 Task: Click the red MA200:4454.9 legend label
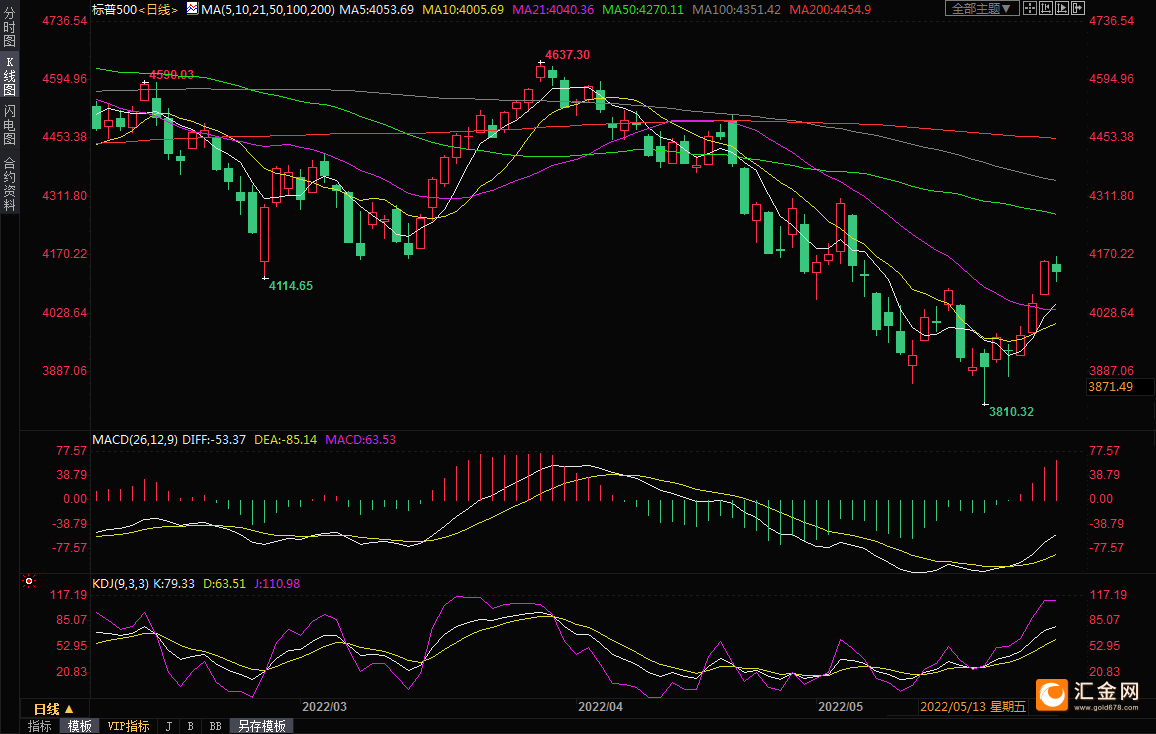coord(830,9)
